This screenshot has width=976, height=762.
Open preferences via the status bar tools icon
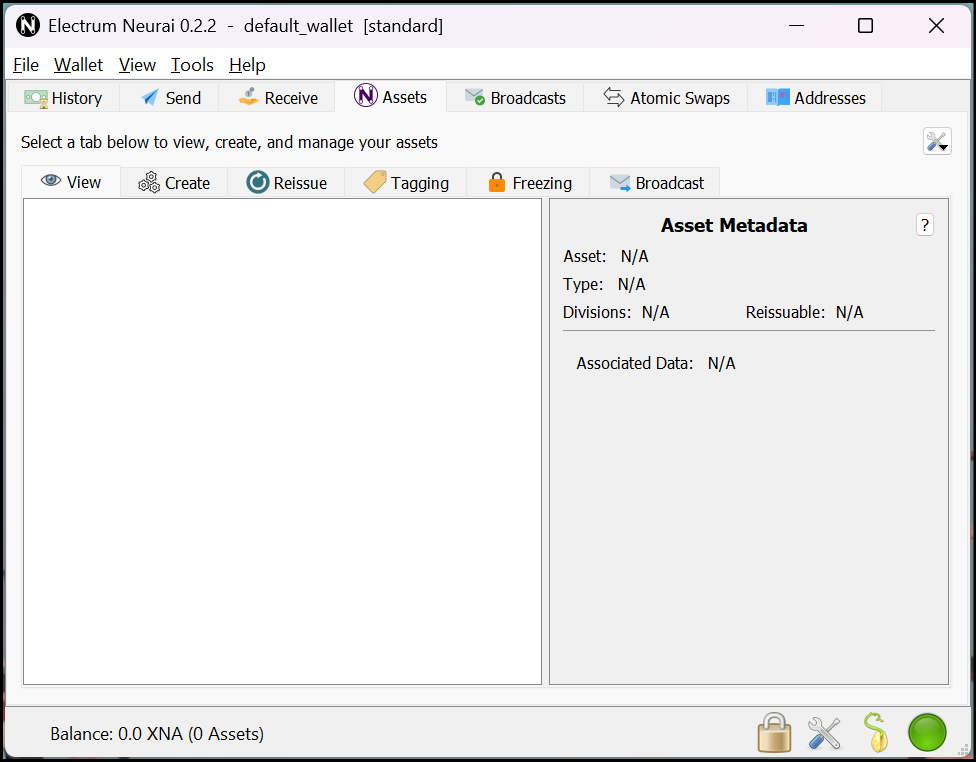[824, 733]
